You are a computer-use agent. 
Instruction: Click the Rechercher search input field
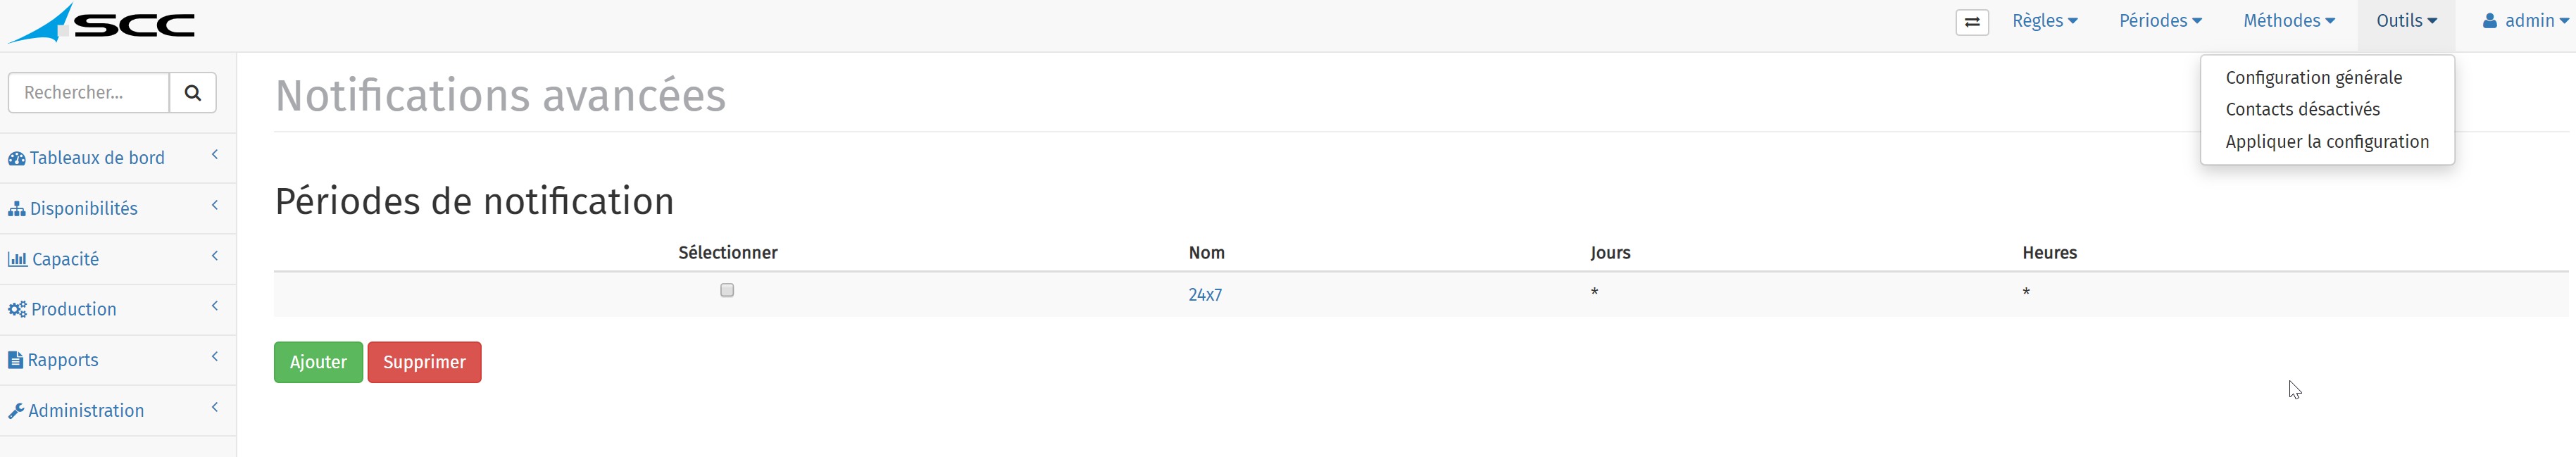tap(89, 93)
